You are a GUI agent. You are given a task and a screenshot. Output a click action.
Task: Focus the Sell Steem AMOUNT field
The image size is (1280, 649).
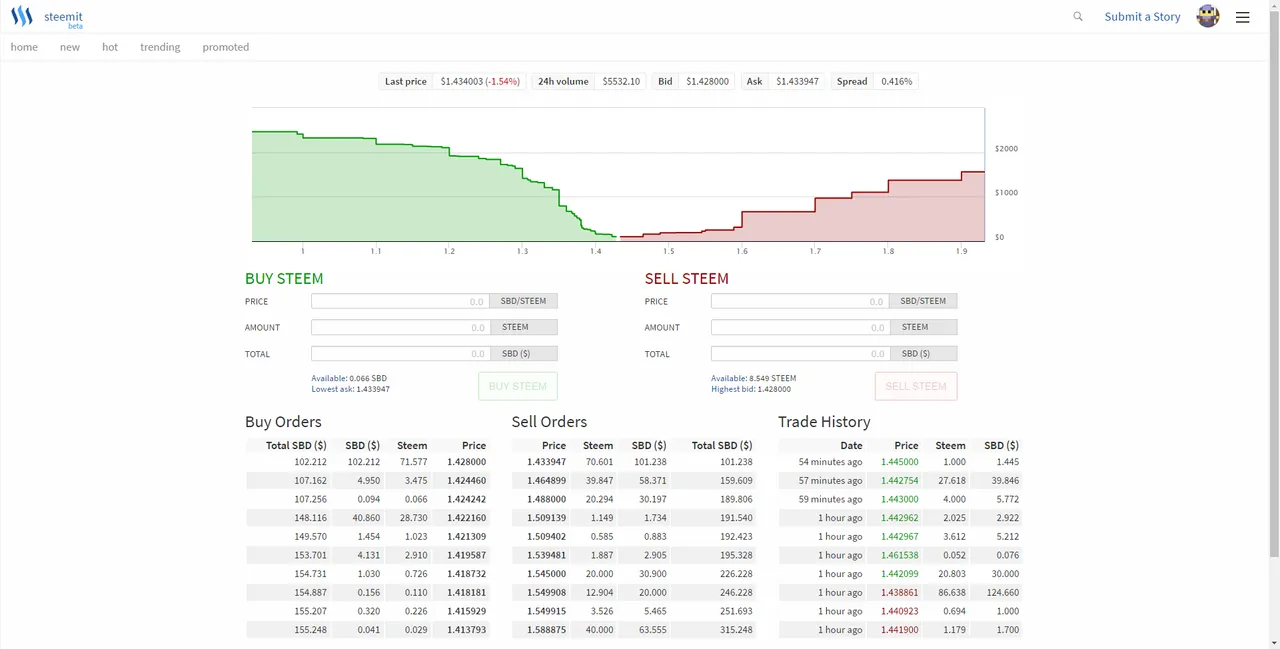800,327
